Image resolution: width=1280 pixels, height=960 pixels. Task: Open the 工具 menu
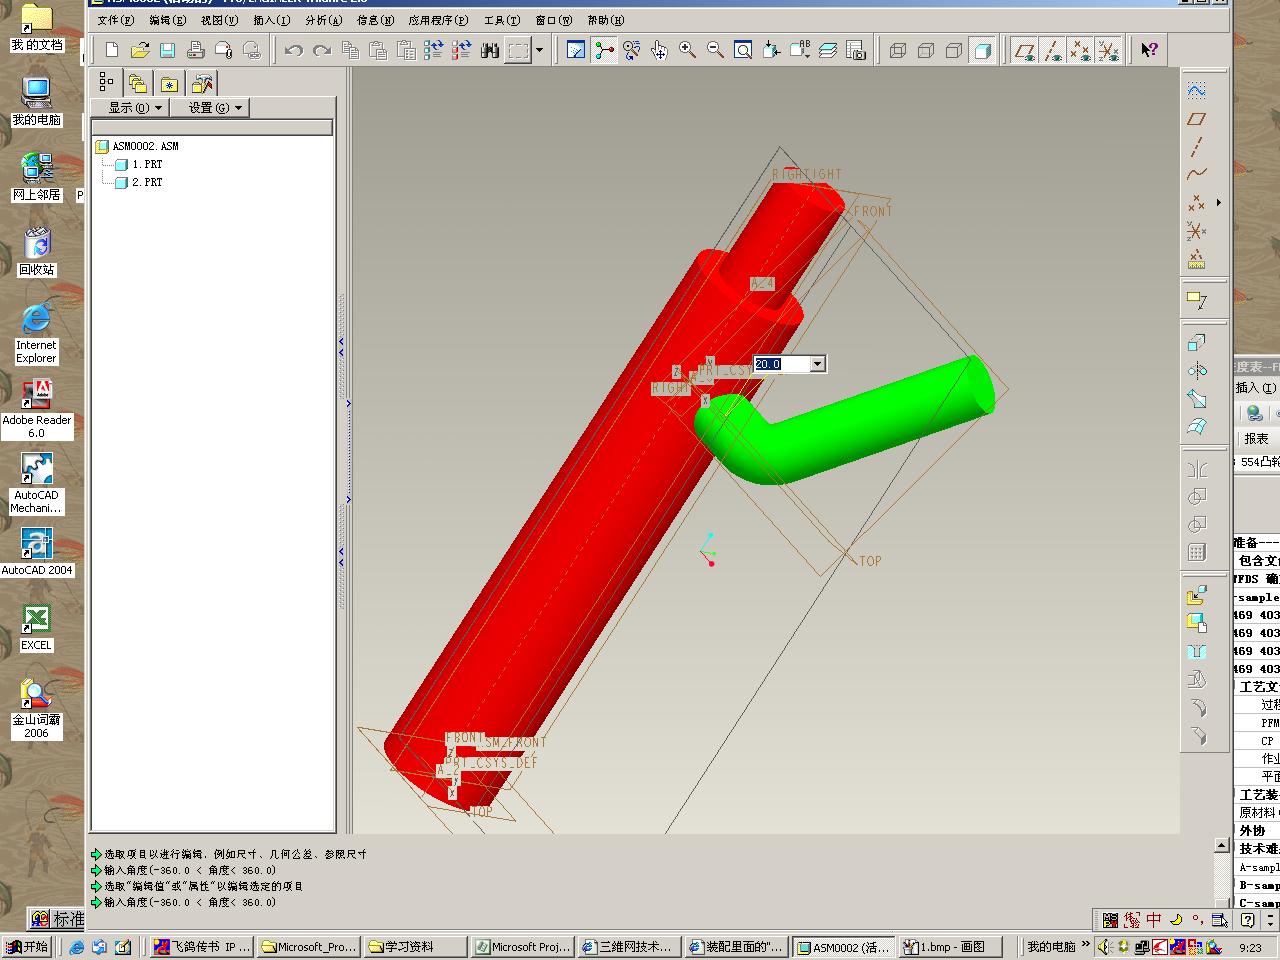point(502,20)
